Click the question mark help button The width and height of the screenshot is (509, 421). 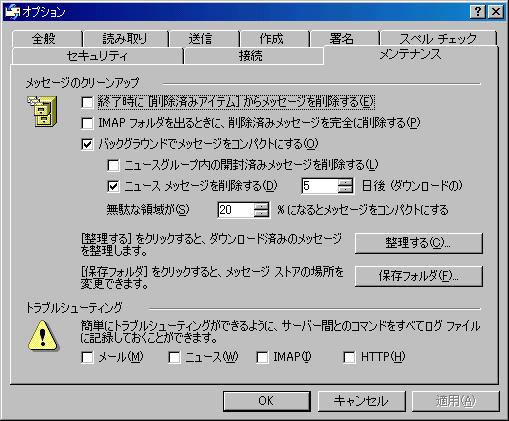(478, 12)
